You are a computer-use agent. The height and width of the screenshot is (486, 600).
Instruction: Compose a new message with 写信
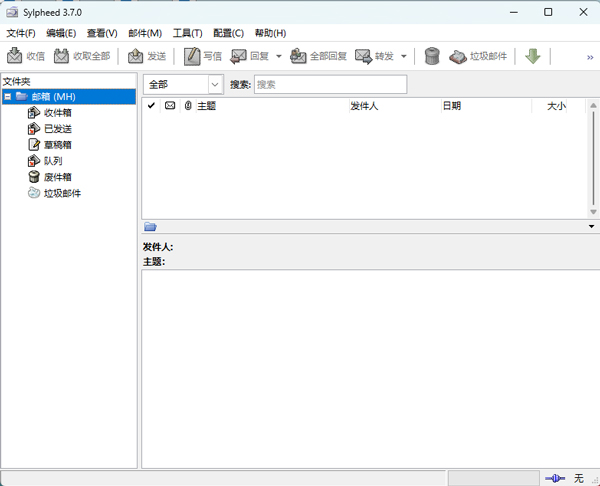[x=203, y=56]
